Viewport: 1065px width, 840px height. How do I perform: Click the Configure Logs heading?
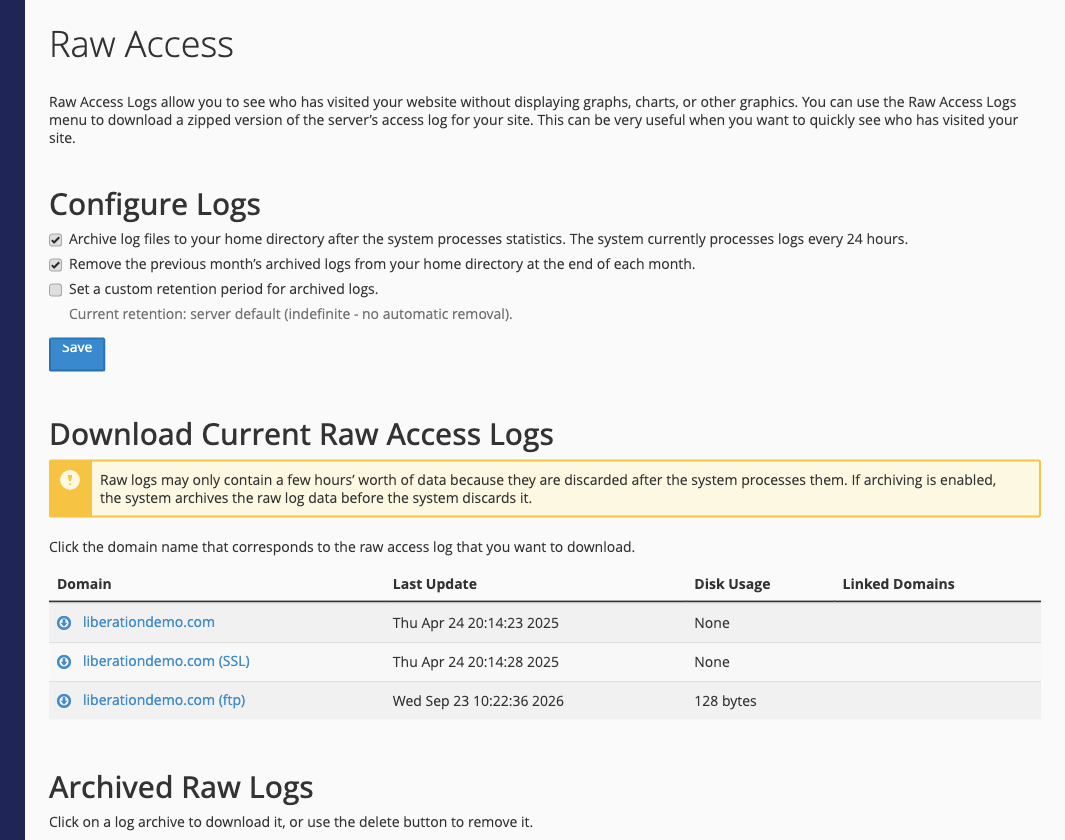(x=155, y=204)
